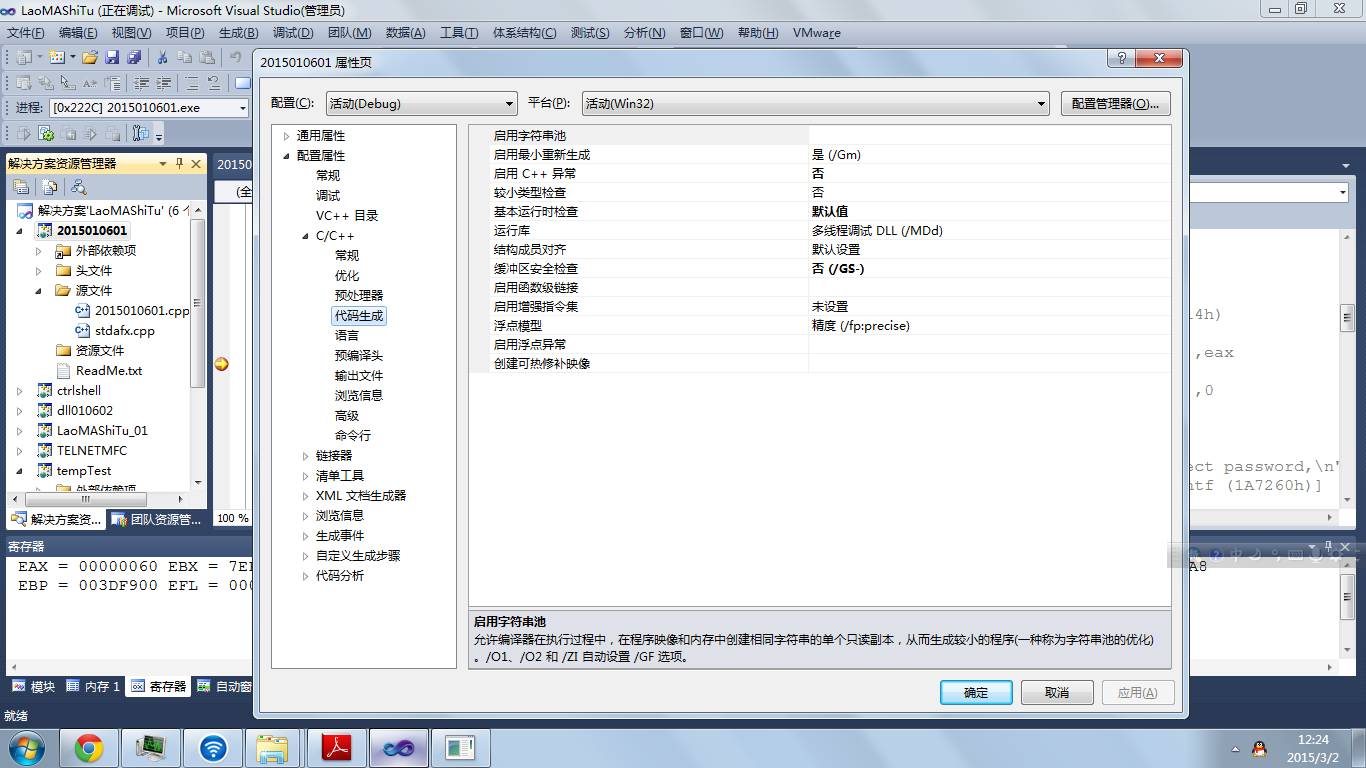The height and width of the screenshot is (768, 1366).
Task: Select 预处理器 in the property tree
Action: pyautogui.click(x=359, y=296)
